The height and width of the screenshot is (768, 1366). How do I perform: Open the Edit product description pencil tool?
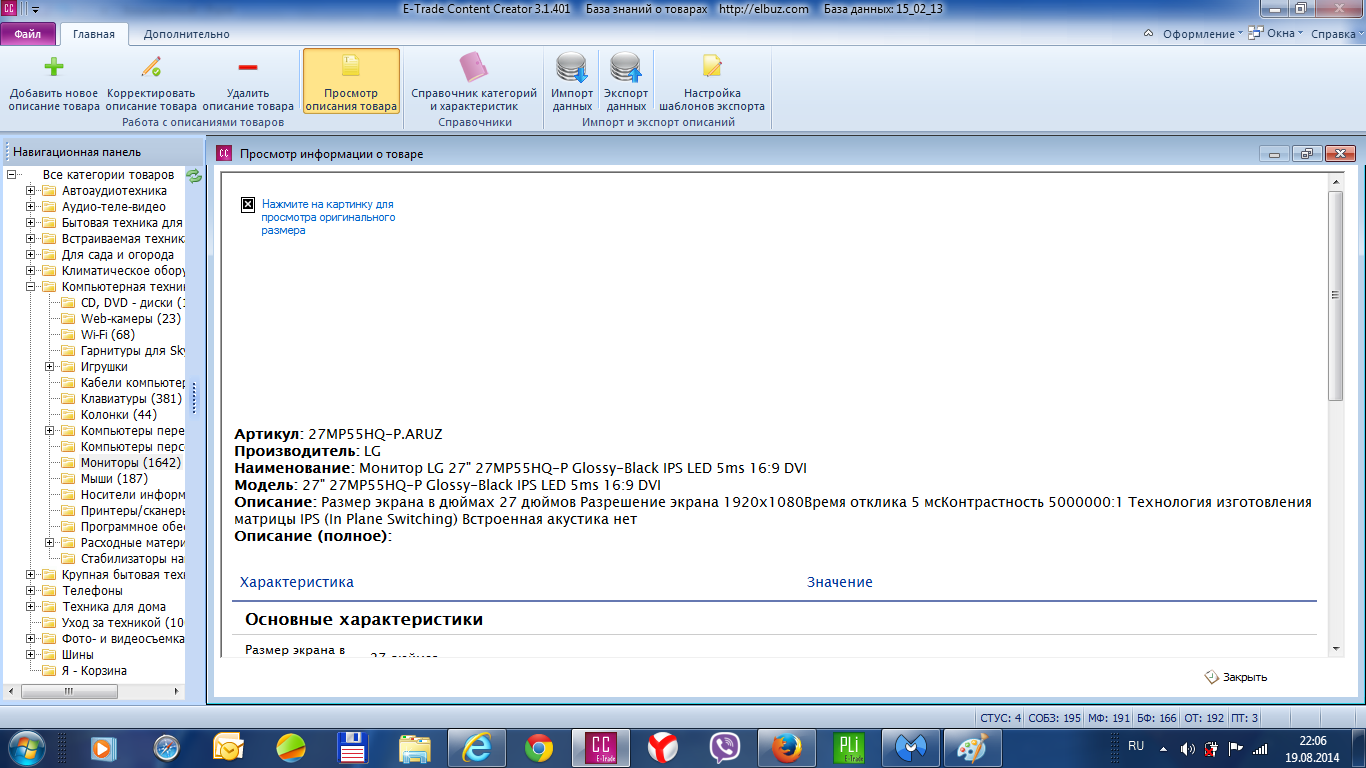point(151,67)
